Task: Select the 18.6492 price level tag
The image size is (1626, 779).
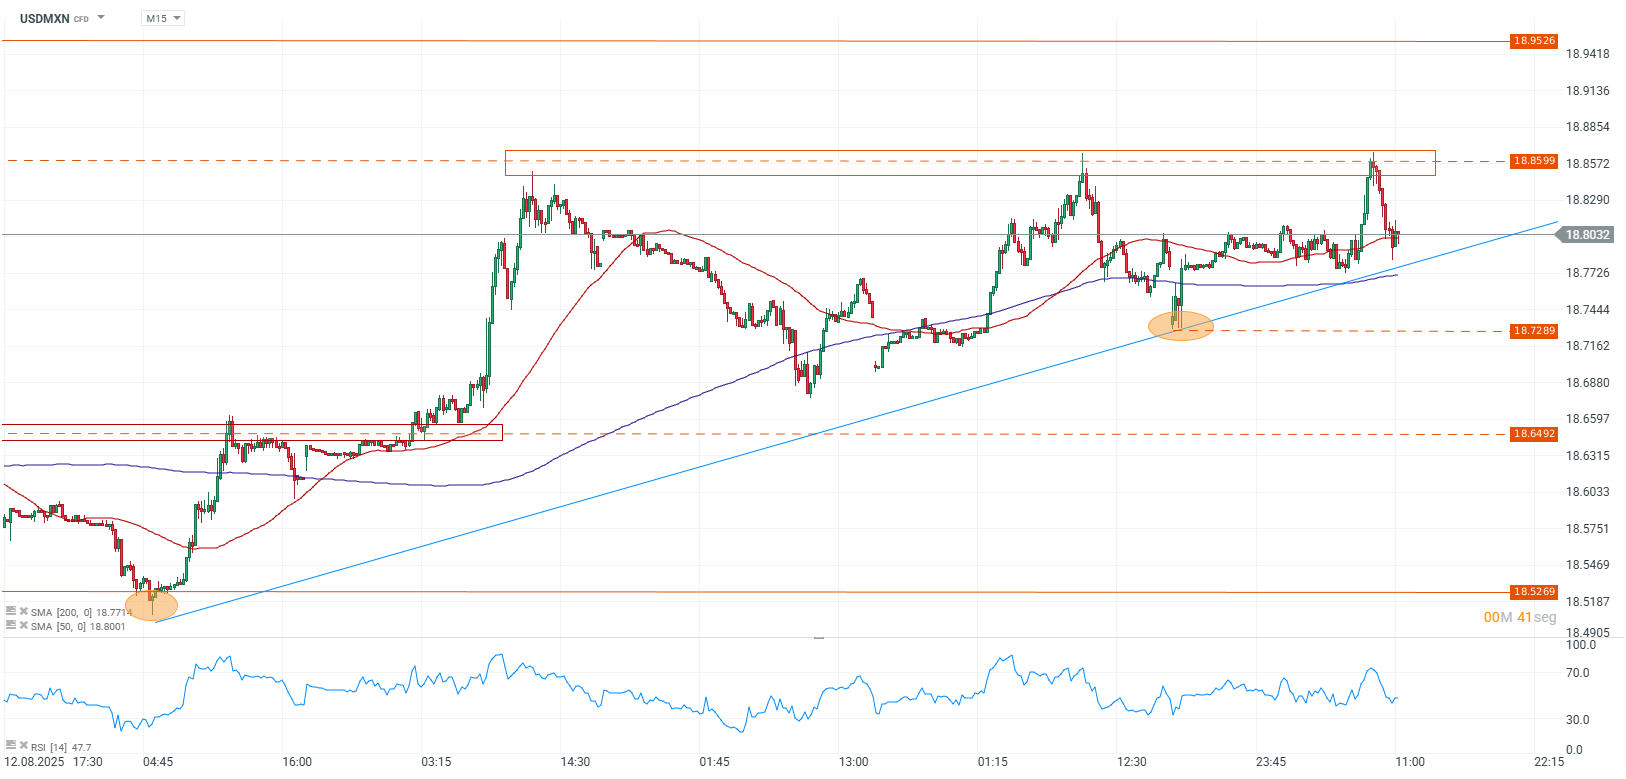Action: tap(1534, 434)
